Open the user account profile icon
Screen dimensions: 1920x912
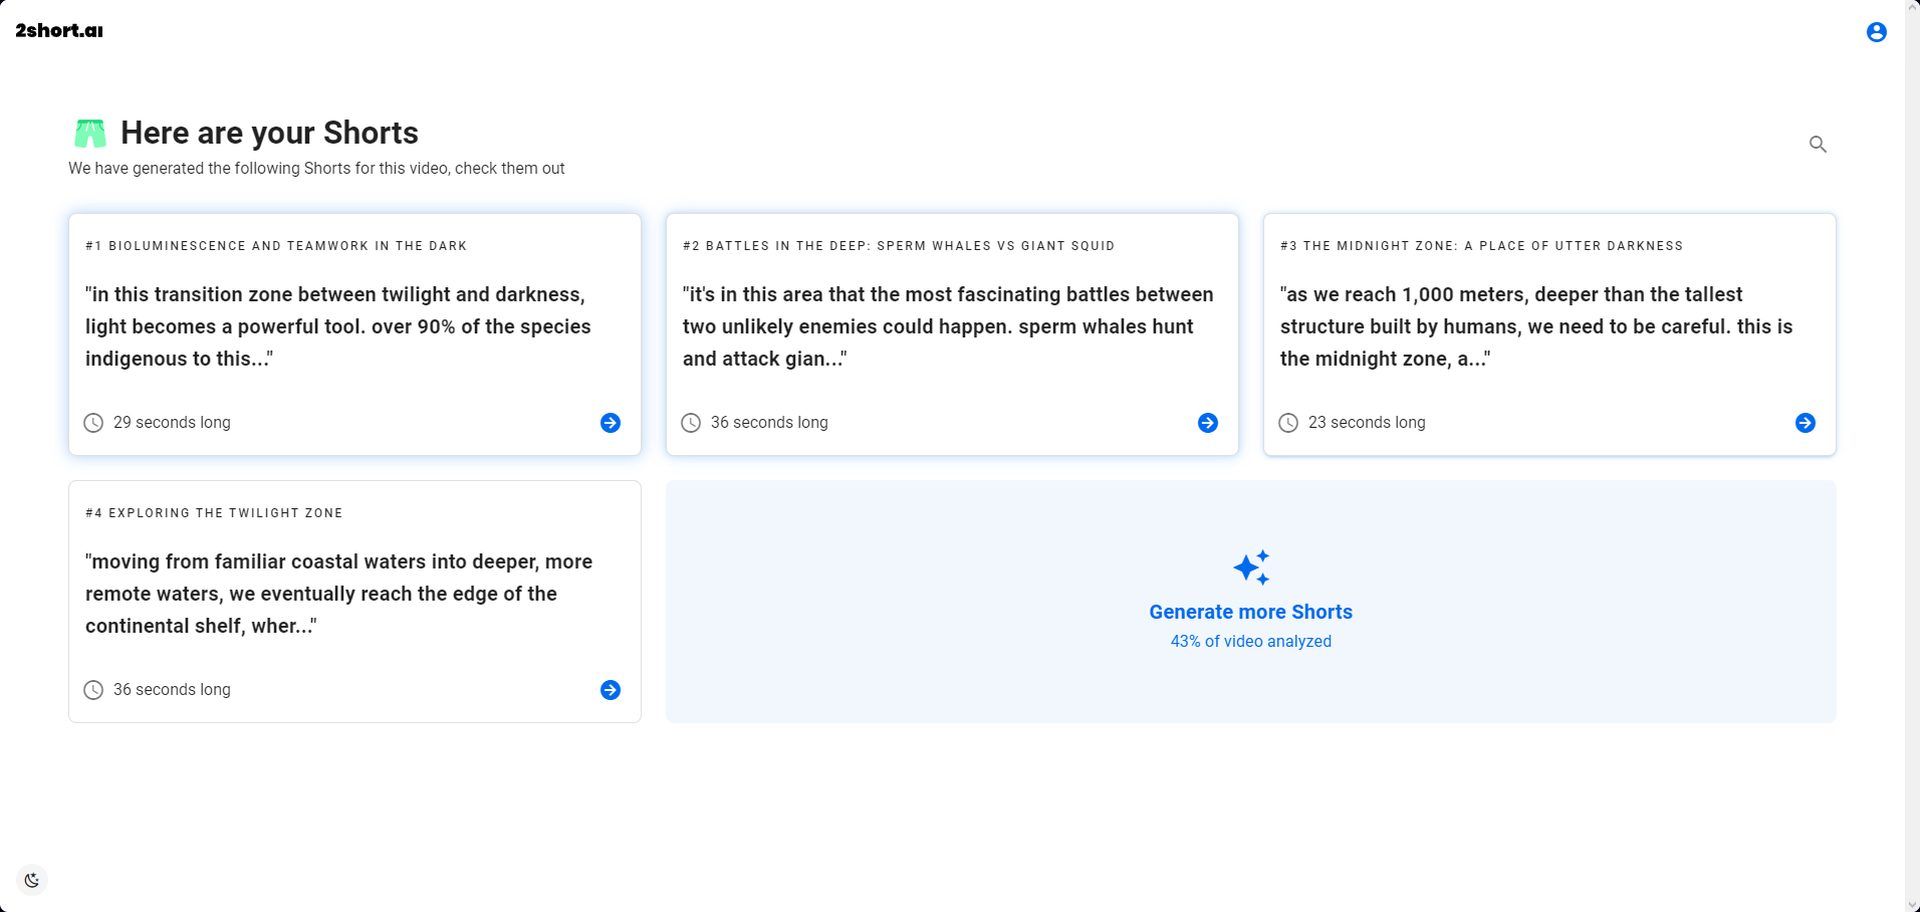click(x=1876, y=32)
